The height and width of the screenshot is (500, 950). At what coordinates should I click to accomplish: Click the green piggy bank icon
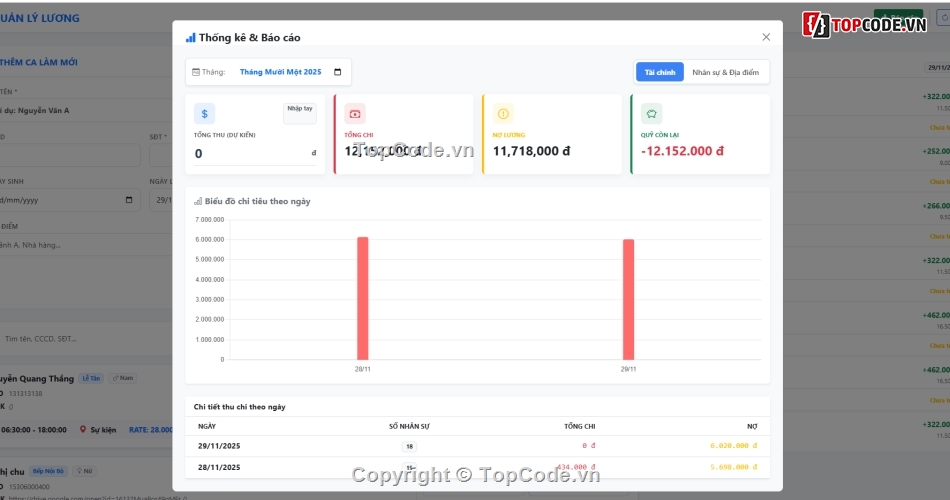coord(651,114)
